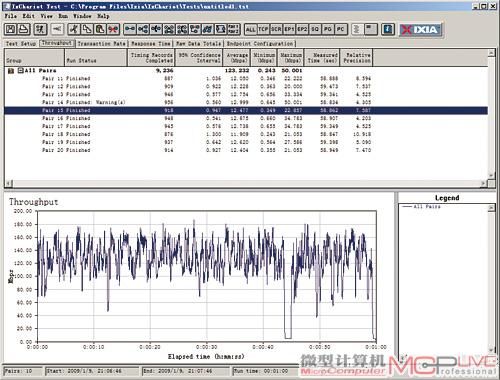This screenshot has width=500, height=380.
Task: Click the ALL grouping toolbar button
Action: pos(250,29)
